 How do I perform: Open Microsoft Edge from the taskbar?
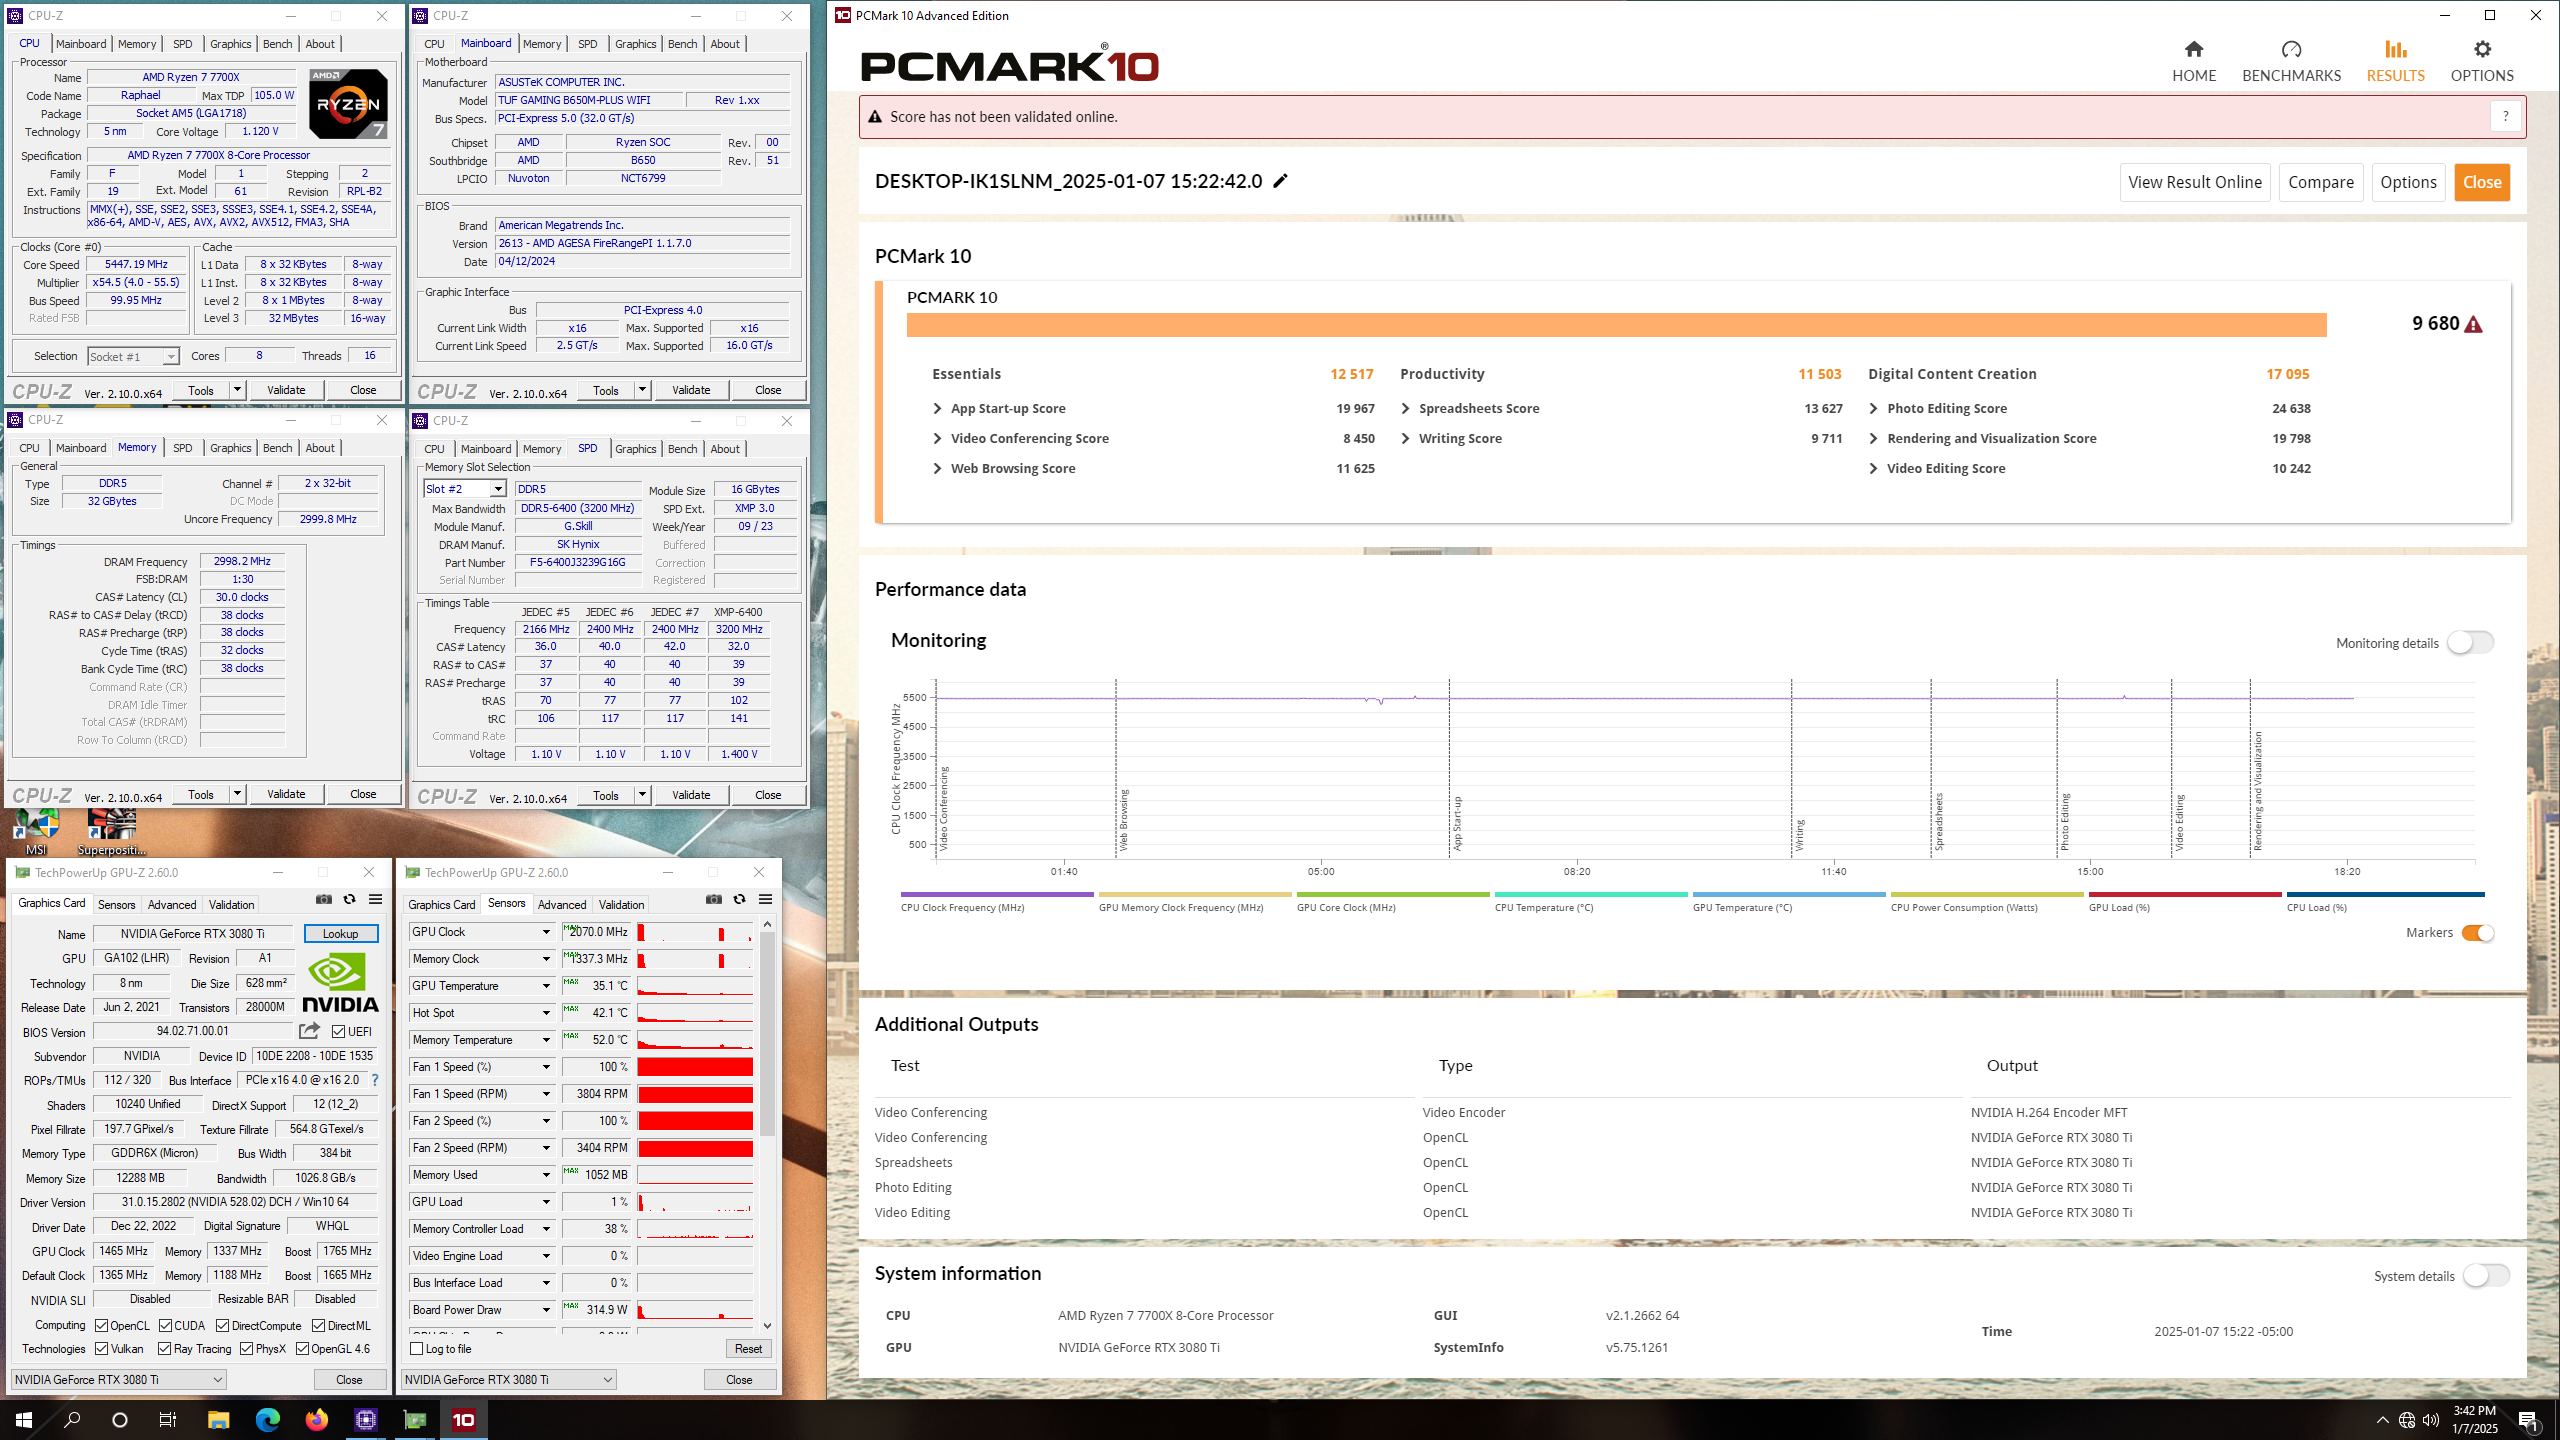point(267,1419)
